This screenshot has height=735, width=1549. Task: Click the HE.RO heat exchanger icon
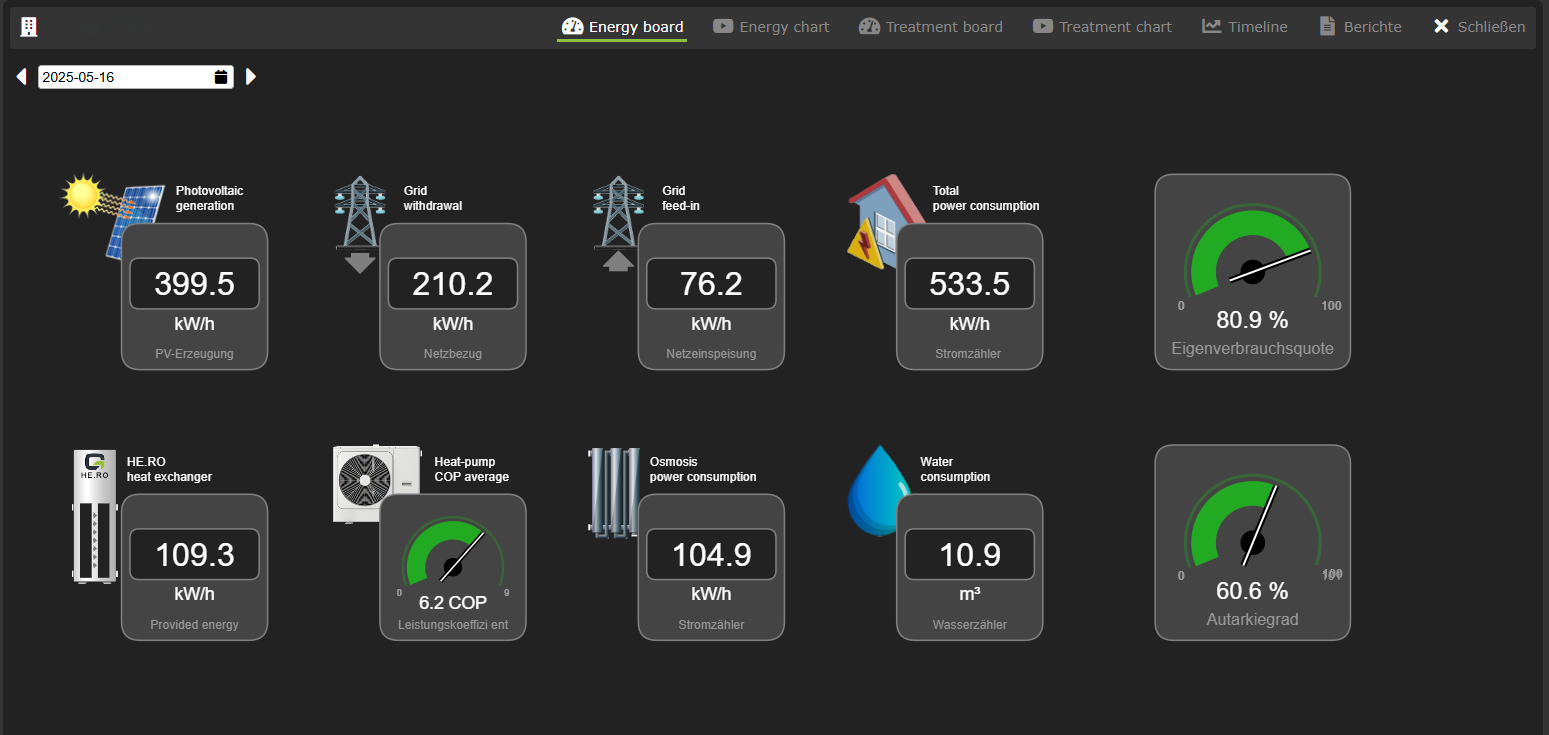tap(95, 515)
